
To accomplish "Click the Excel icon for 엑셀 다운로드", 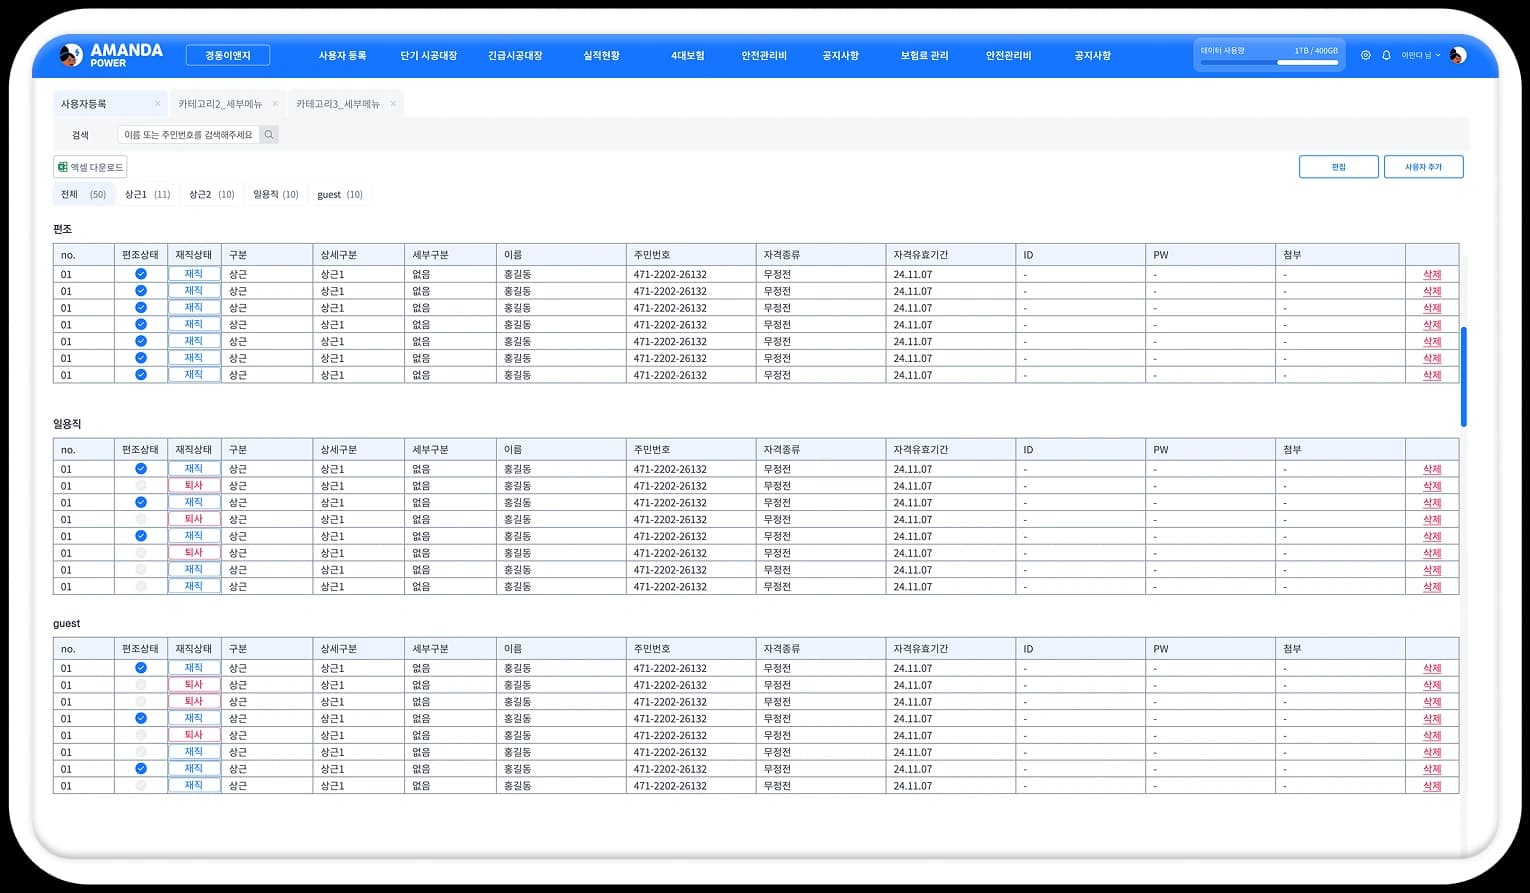I will point(63,167).
